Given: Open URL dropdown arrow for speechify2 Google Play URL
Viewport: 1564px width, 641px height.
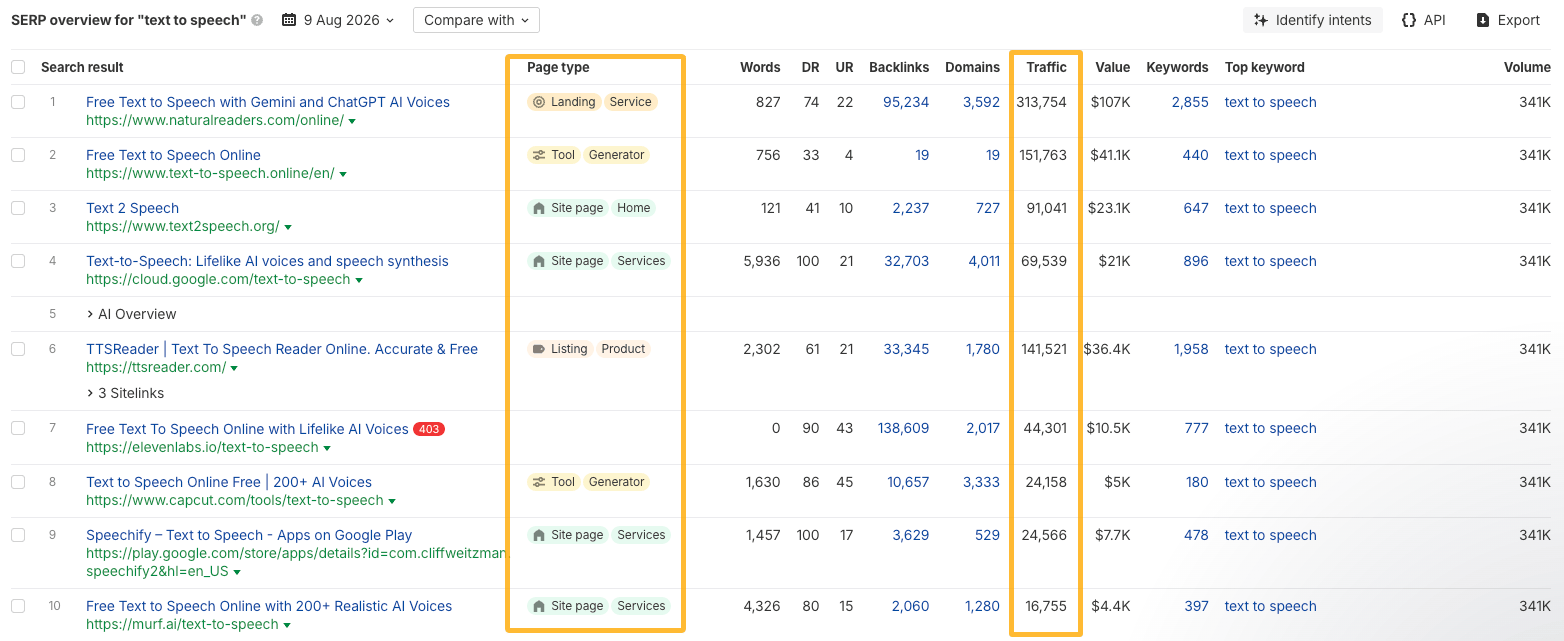Looking at the screenshot, I should pos(237,573).
